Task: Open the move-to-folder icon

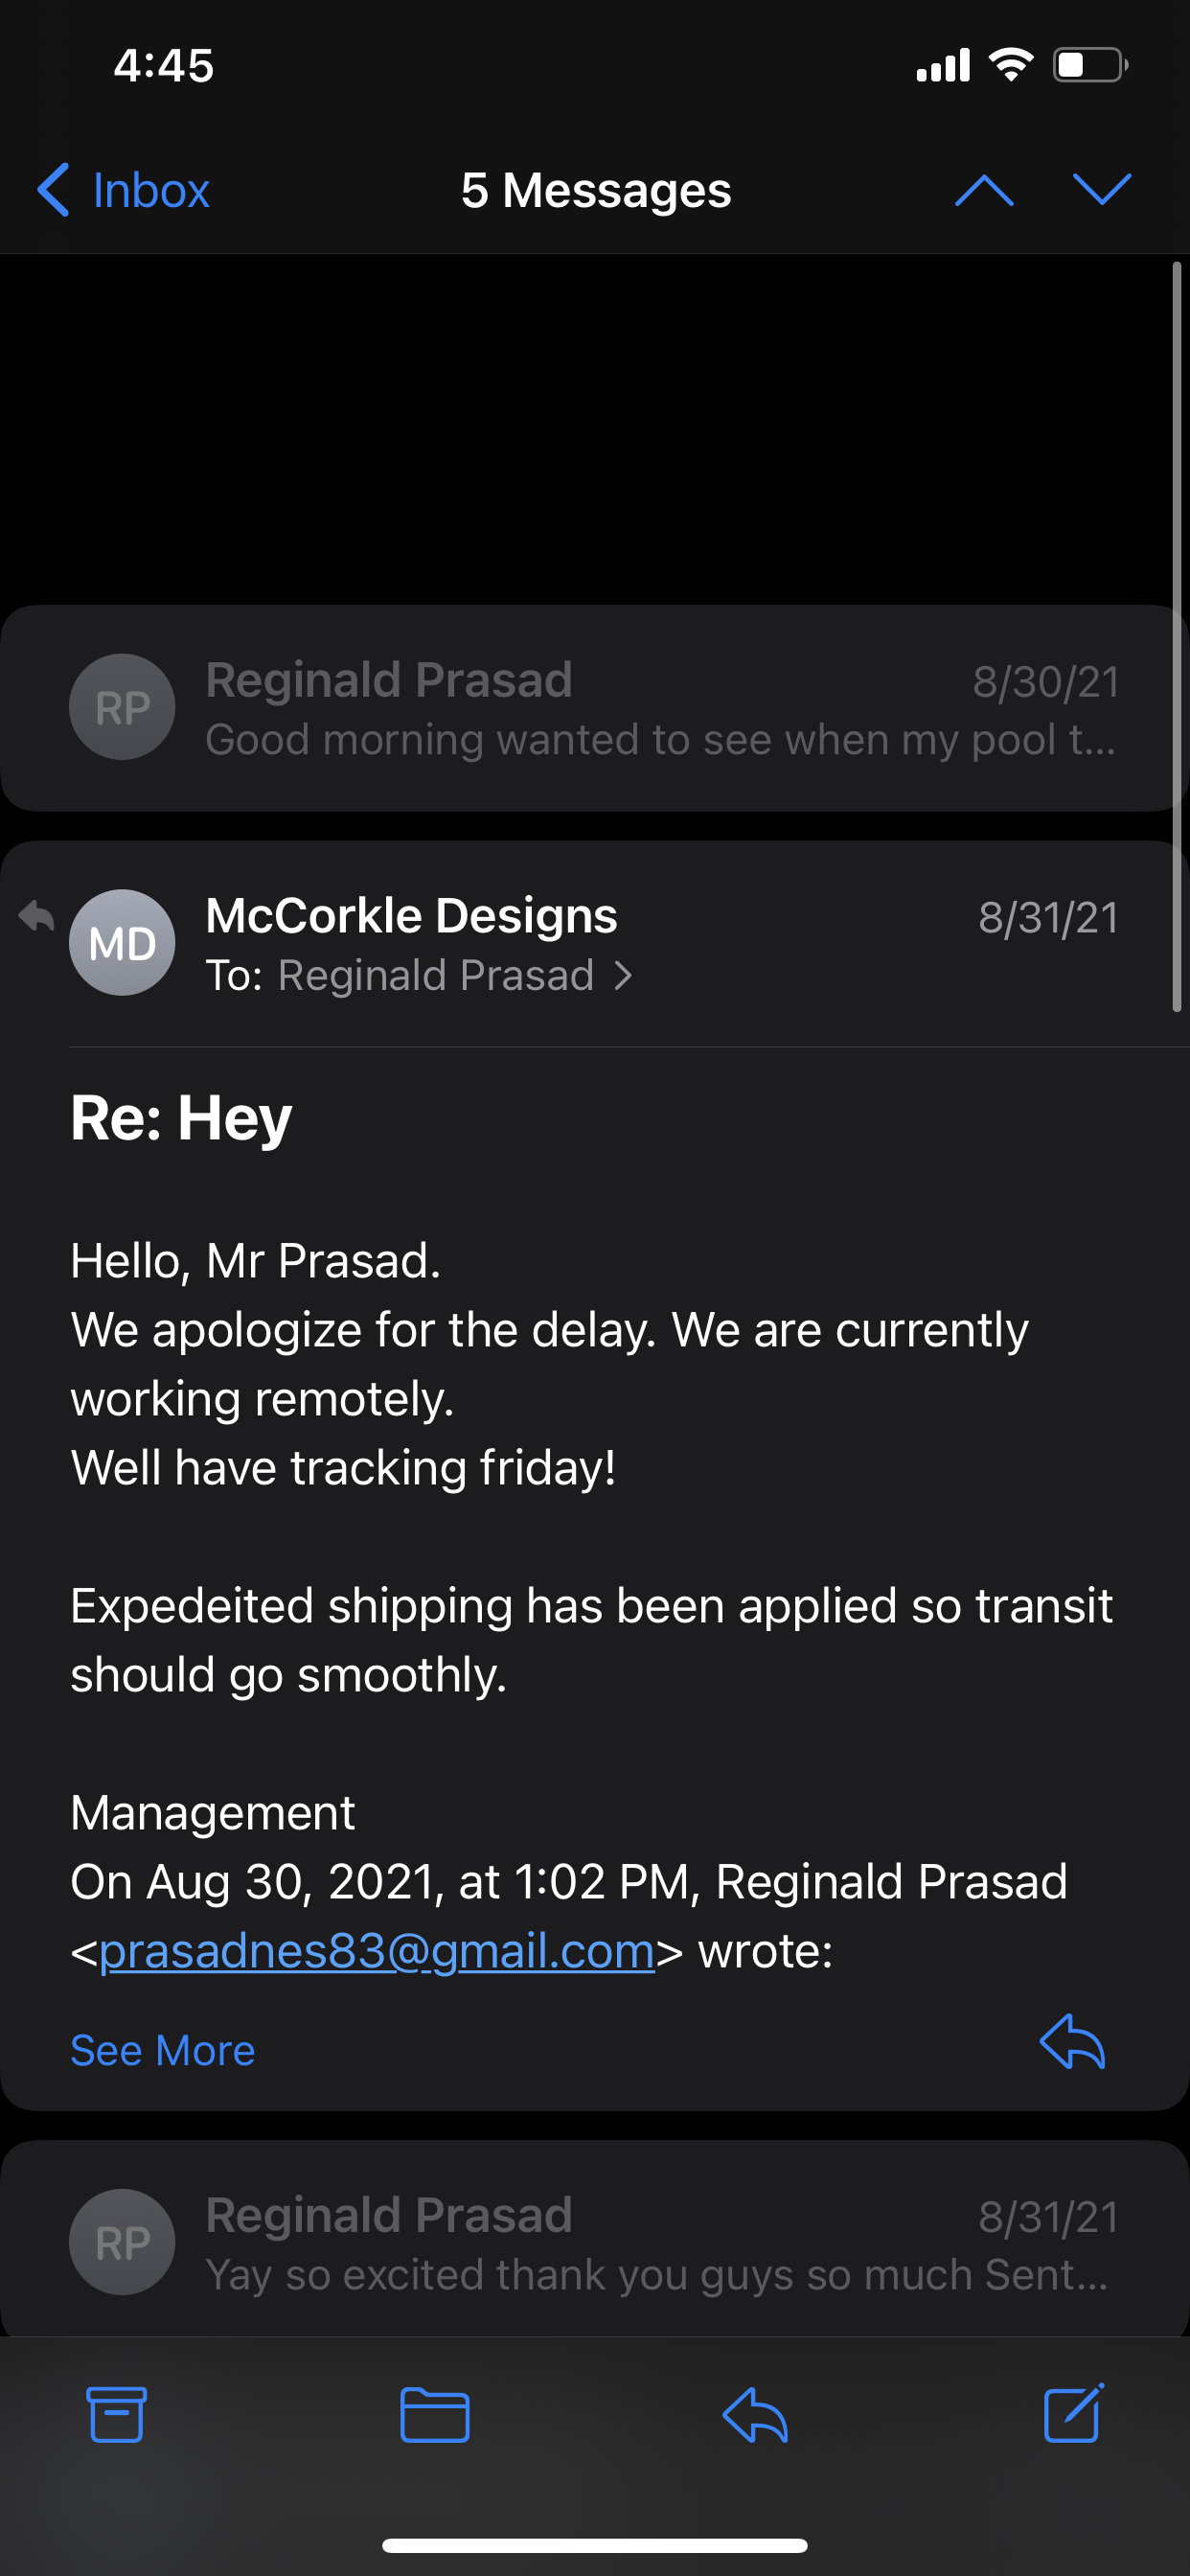Action: pyautogui.click(x=435, y=2414)
